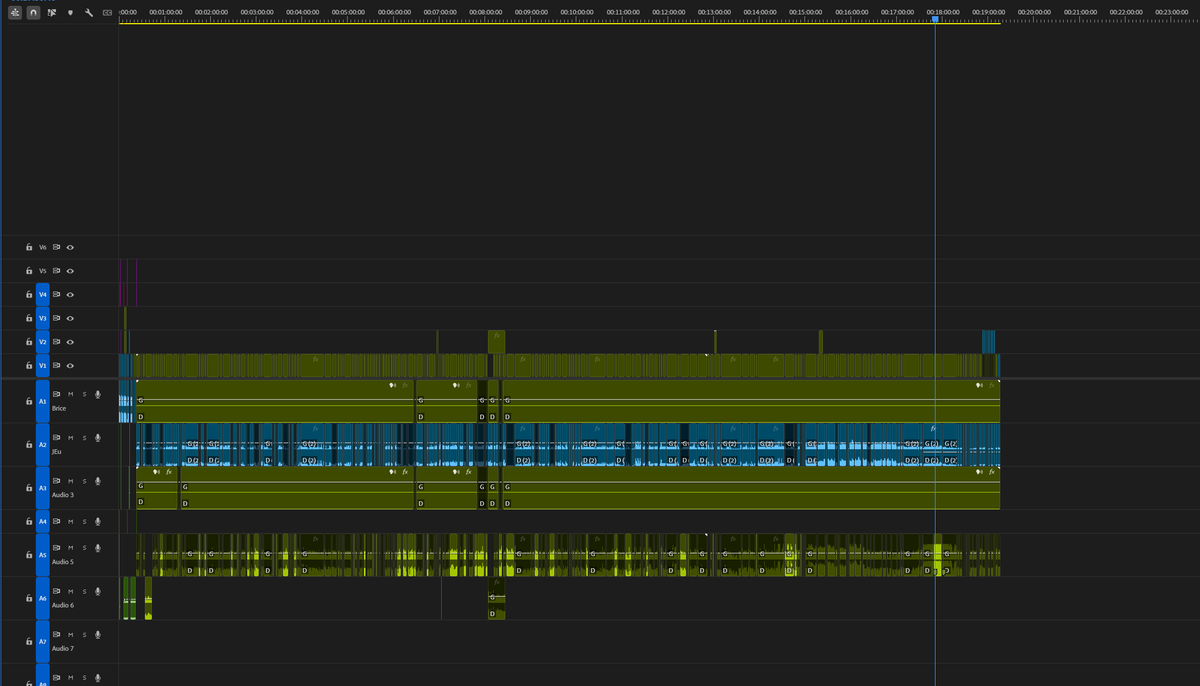Viewport: 1200px width, 686px height.
Task: Hide the V5 track output eye
Action: click(x=70, y=271)
